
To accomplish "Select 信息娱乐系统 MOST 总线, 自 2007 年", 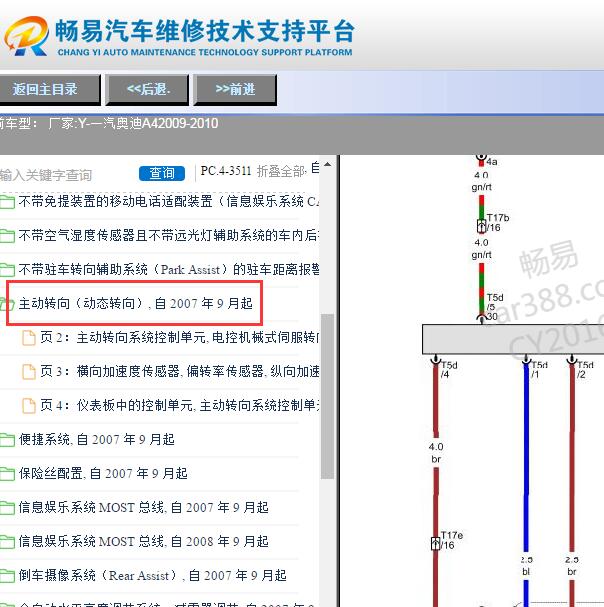I will pyautogui.click(x=143, y=508).
